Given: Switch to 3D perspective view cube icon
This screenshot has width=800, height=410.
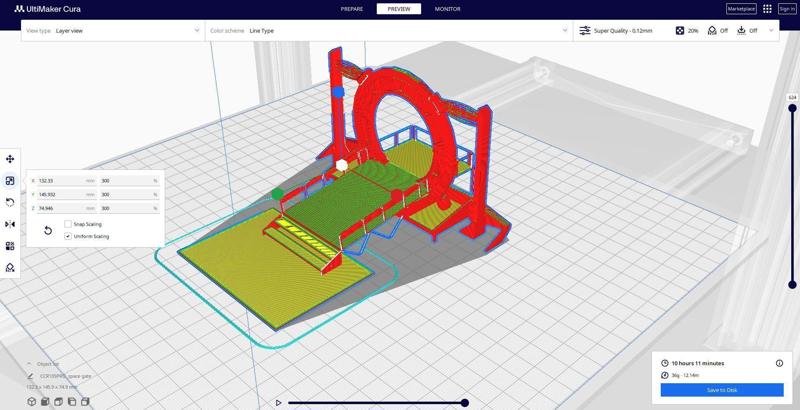Looking at the screenshot, I should coord(32,402).
